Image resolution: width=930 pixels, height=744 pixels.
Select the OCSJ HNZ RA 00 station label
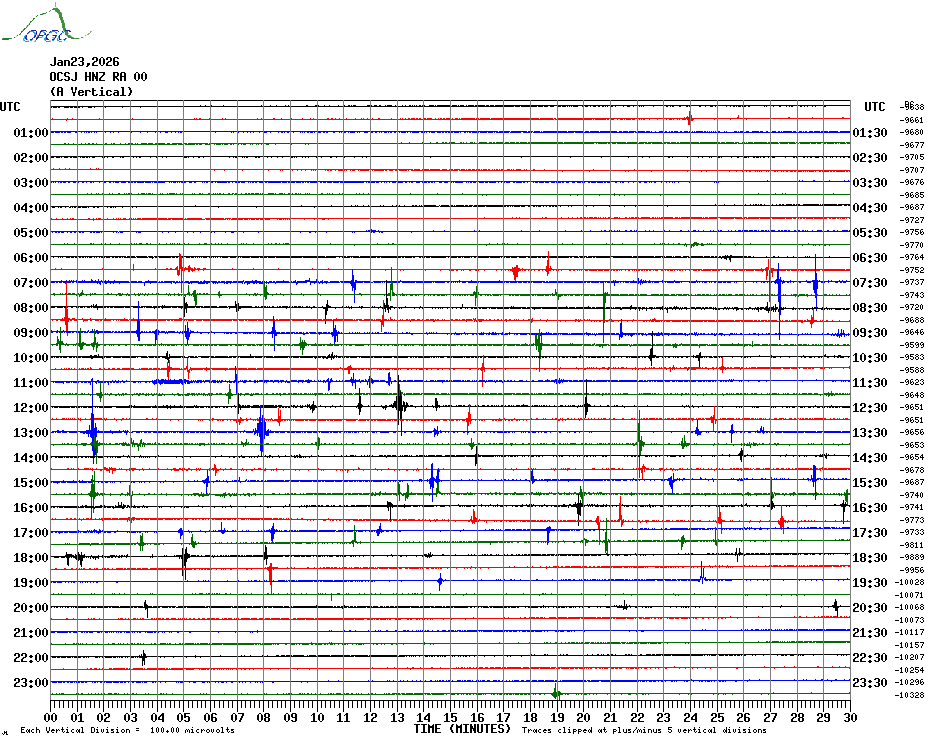[98, 77]
